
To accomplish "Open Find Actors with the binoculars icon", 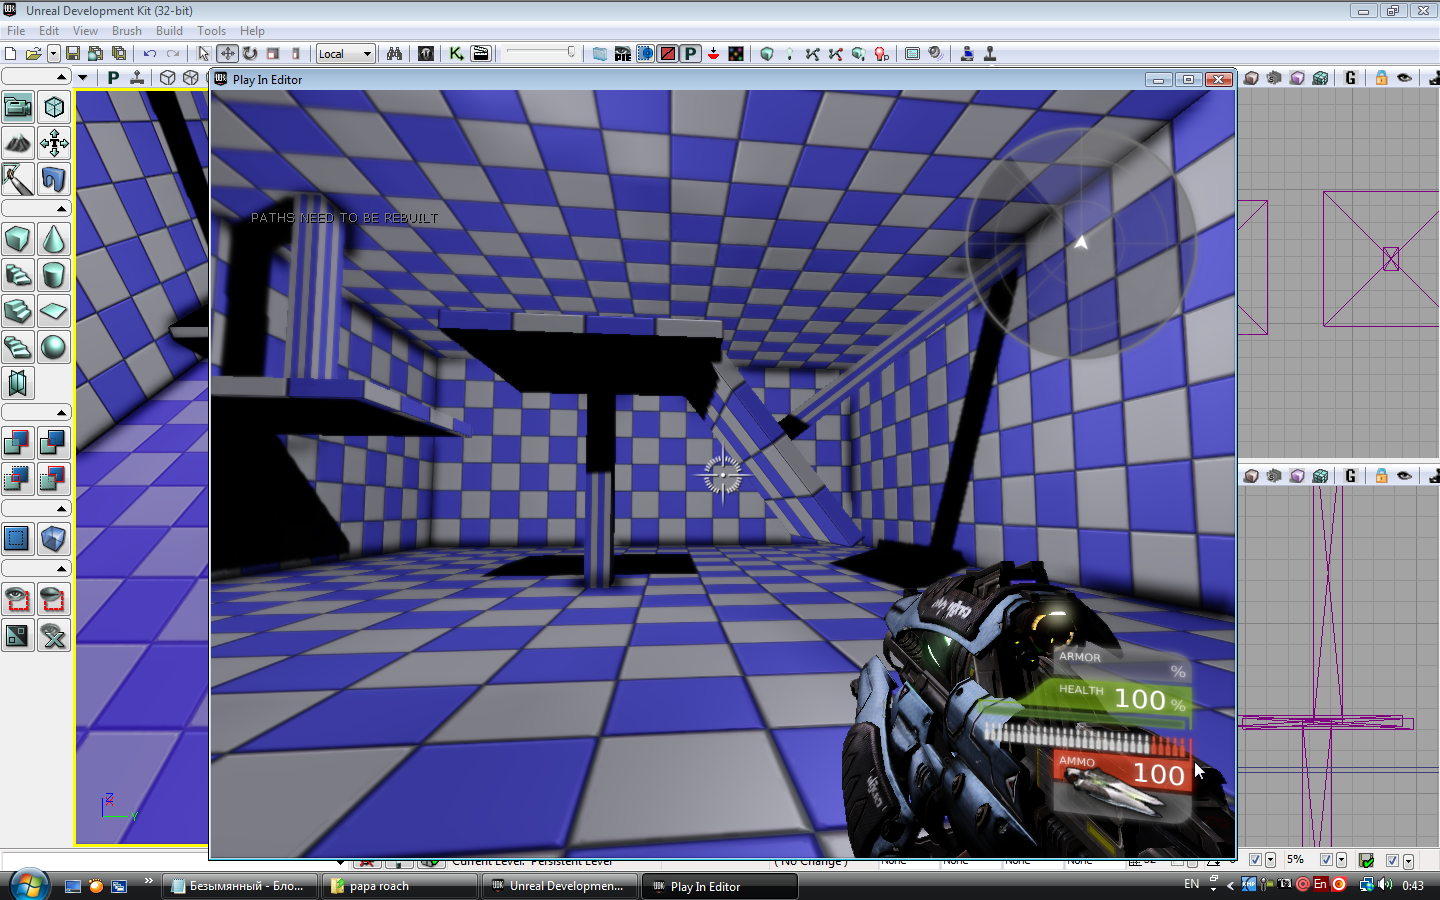I will (395, 54).
